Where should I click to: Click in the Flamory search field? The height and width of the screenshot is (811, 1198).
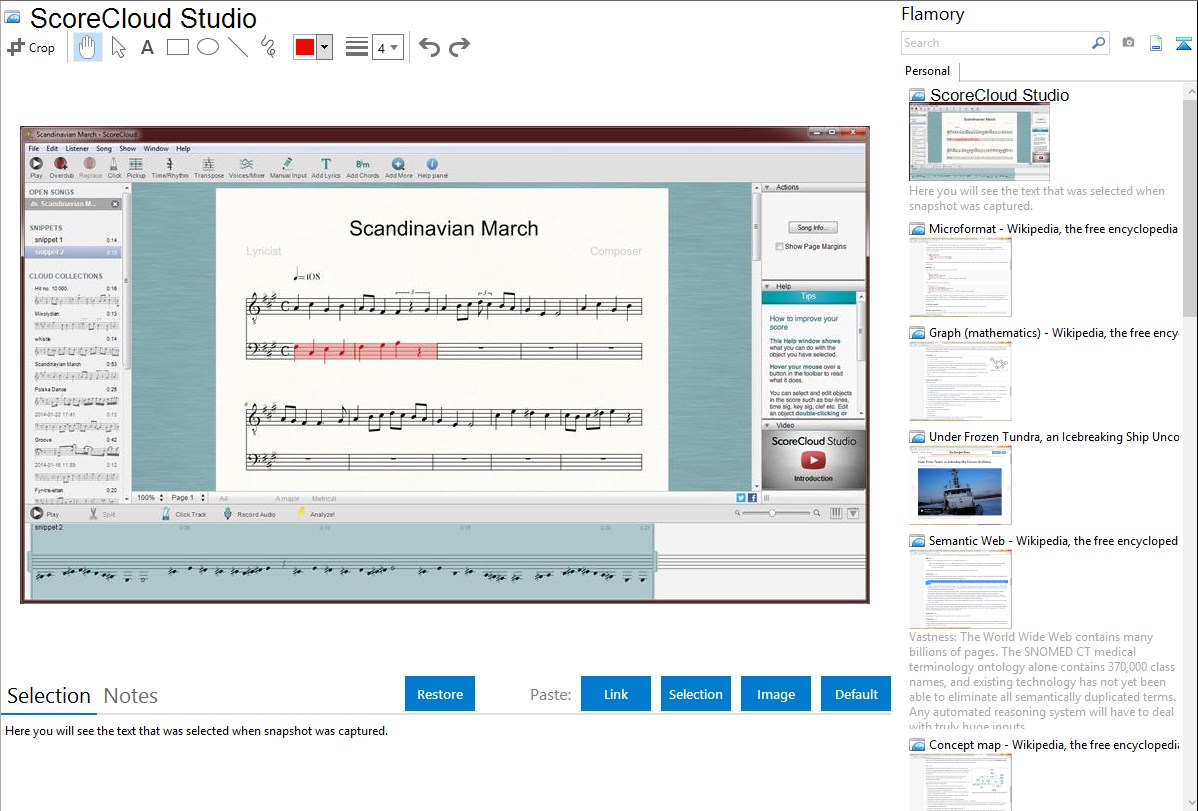click(995, 43)
